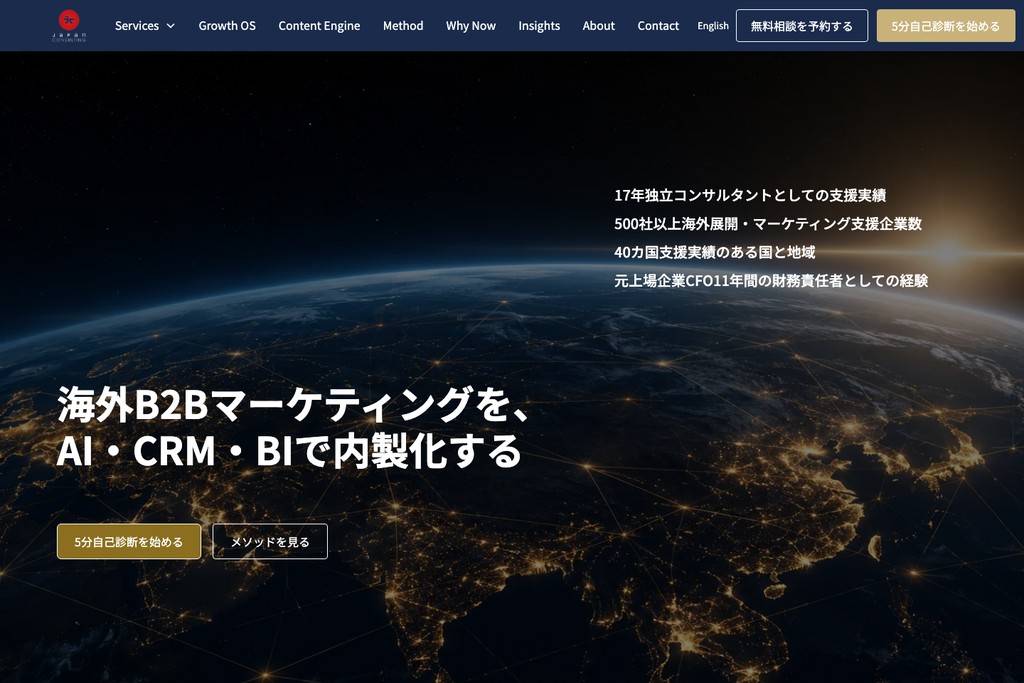Screen dimensions: 1024x683
Task: Click the 元上場企業CFO11年間の財務責任者としての経験 line
Action: click(771, 281)
